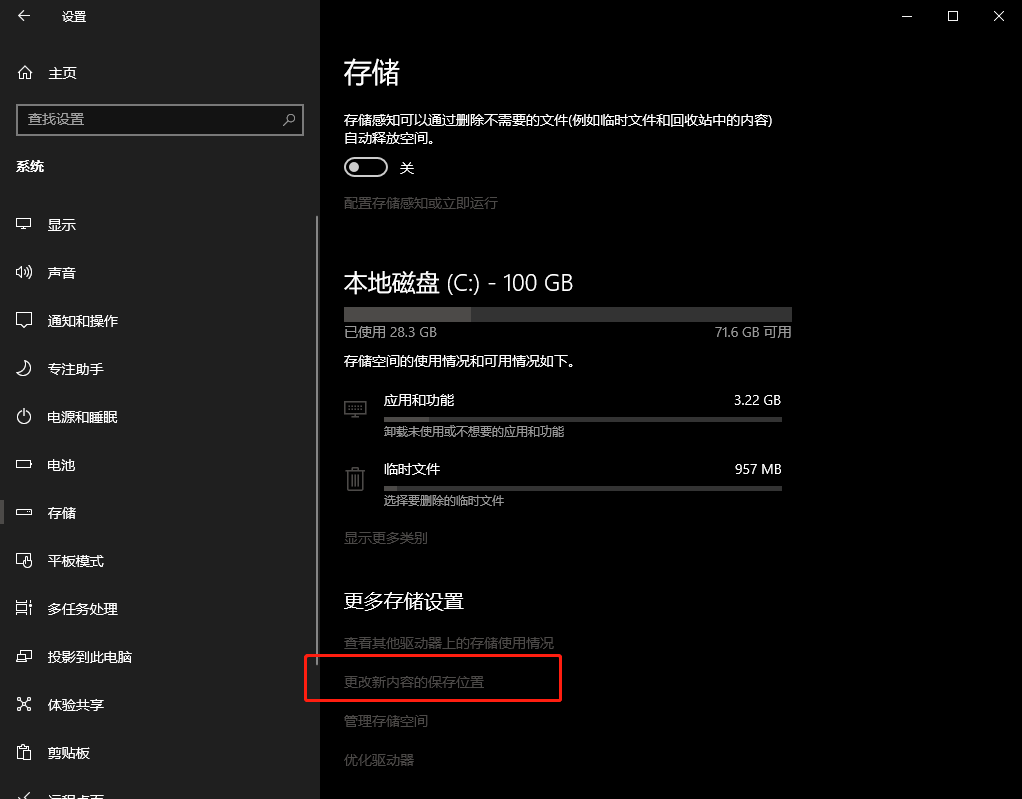Open 声音 (Sound) settings via speaker icon
The height and width of the screenshot is (799, 1022).
23,272
